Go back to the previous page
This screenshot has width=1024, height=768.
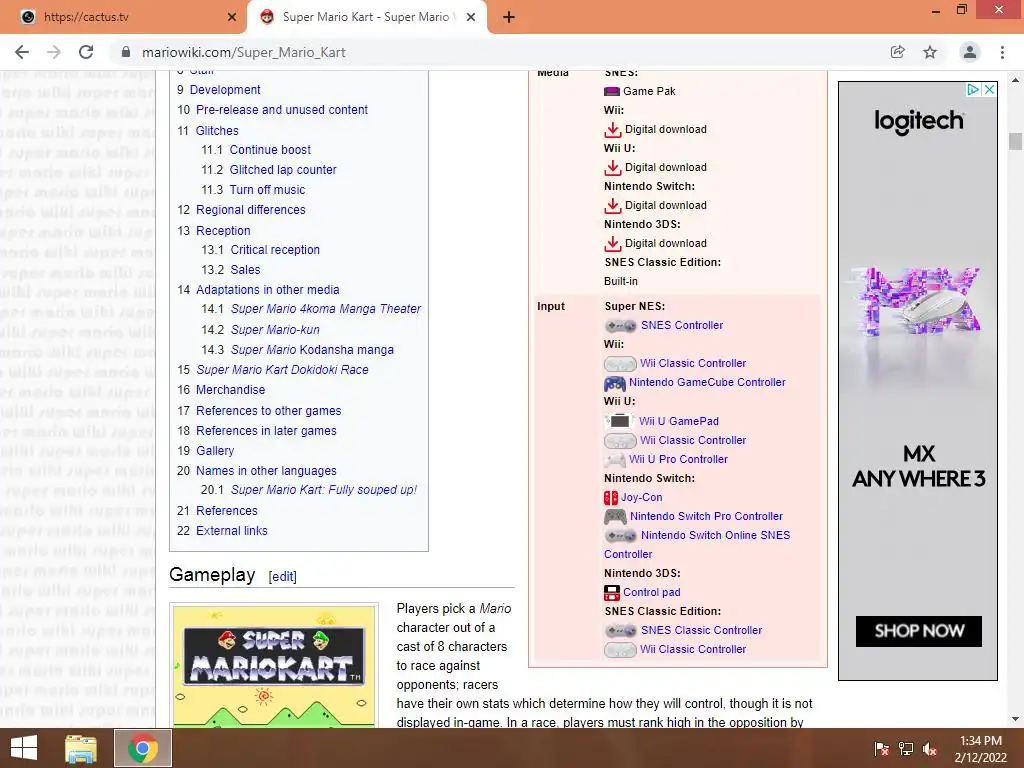22,52
